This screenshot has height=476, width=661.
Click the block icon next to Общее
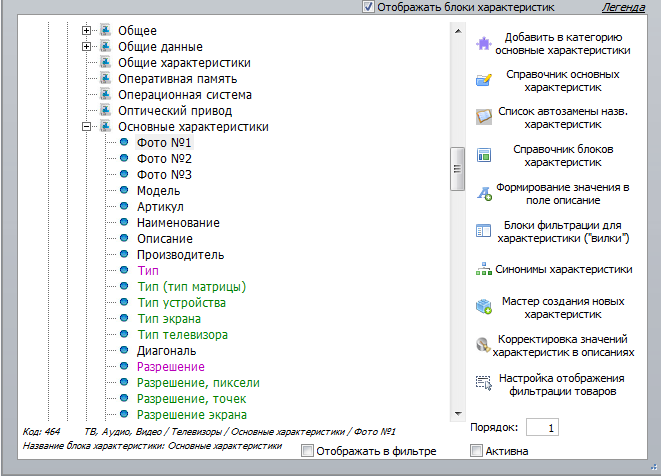(x=105, y=30)
